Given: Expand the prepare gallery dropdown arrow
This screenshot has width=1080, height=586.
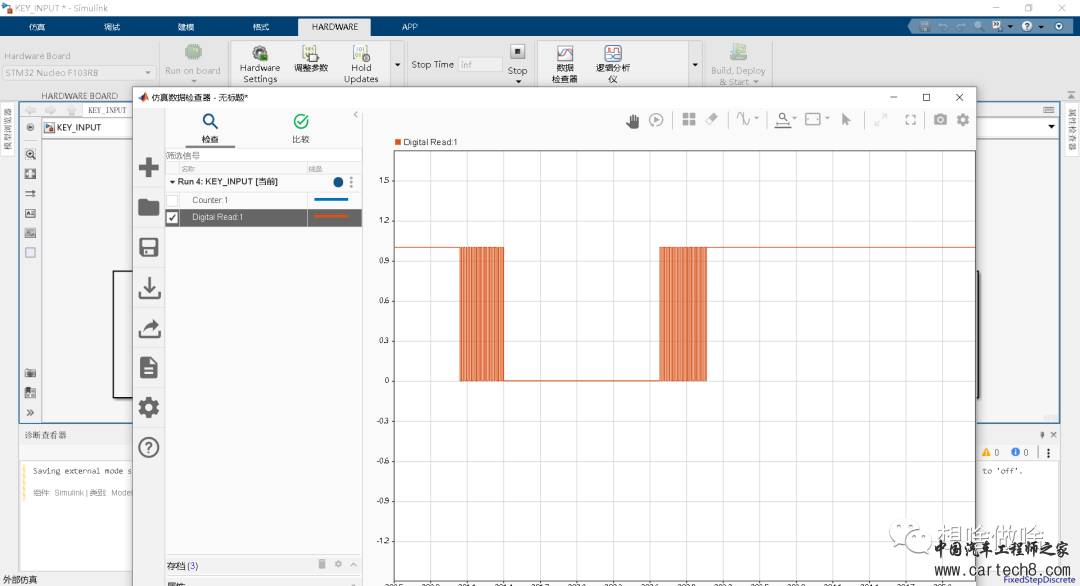Looking at the screenshot, I should [397, 65].
